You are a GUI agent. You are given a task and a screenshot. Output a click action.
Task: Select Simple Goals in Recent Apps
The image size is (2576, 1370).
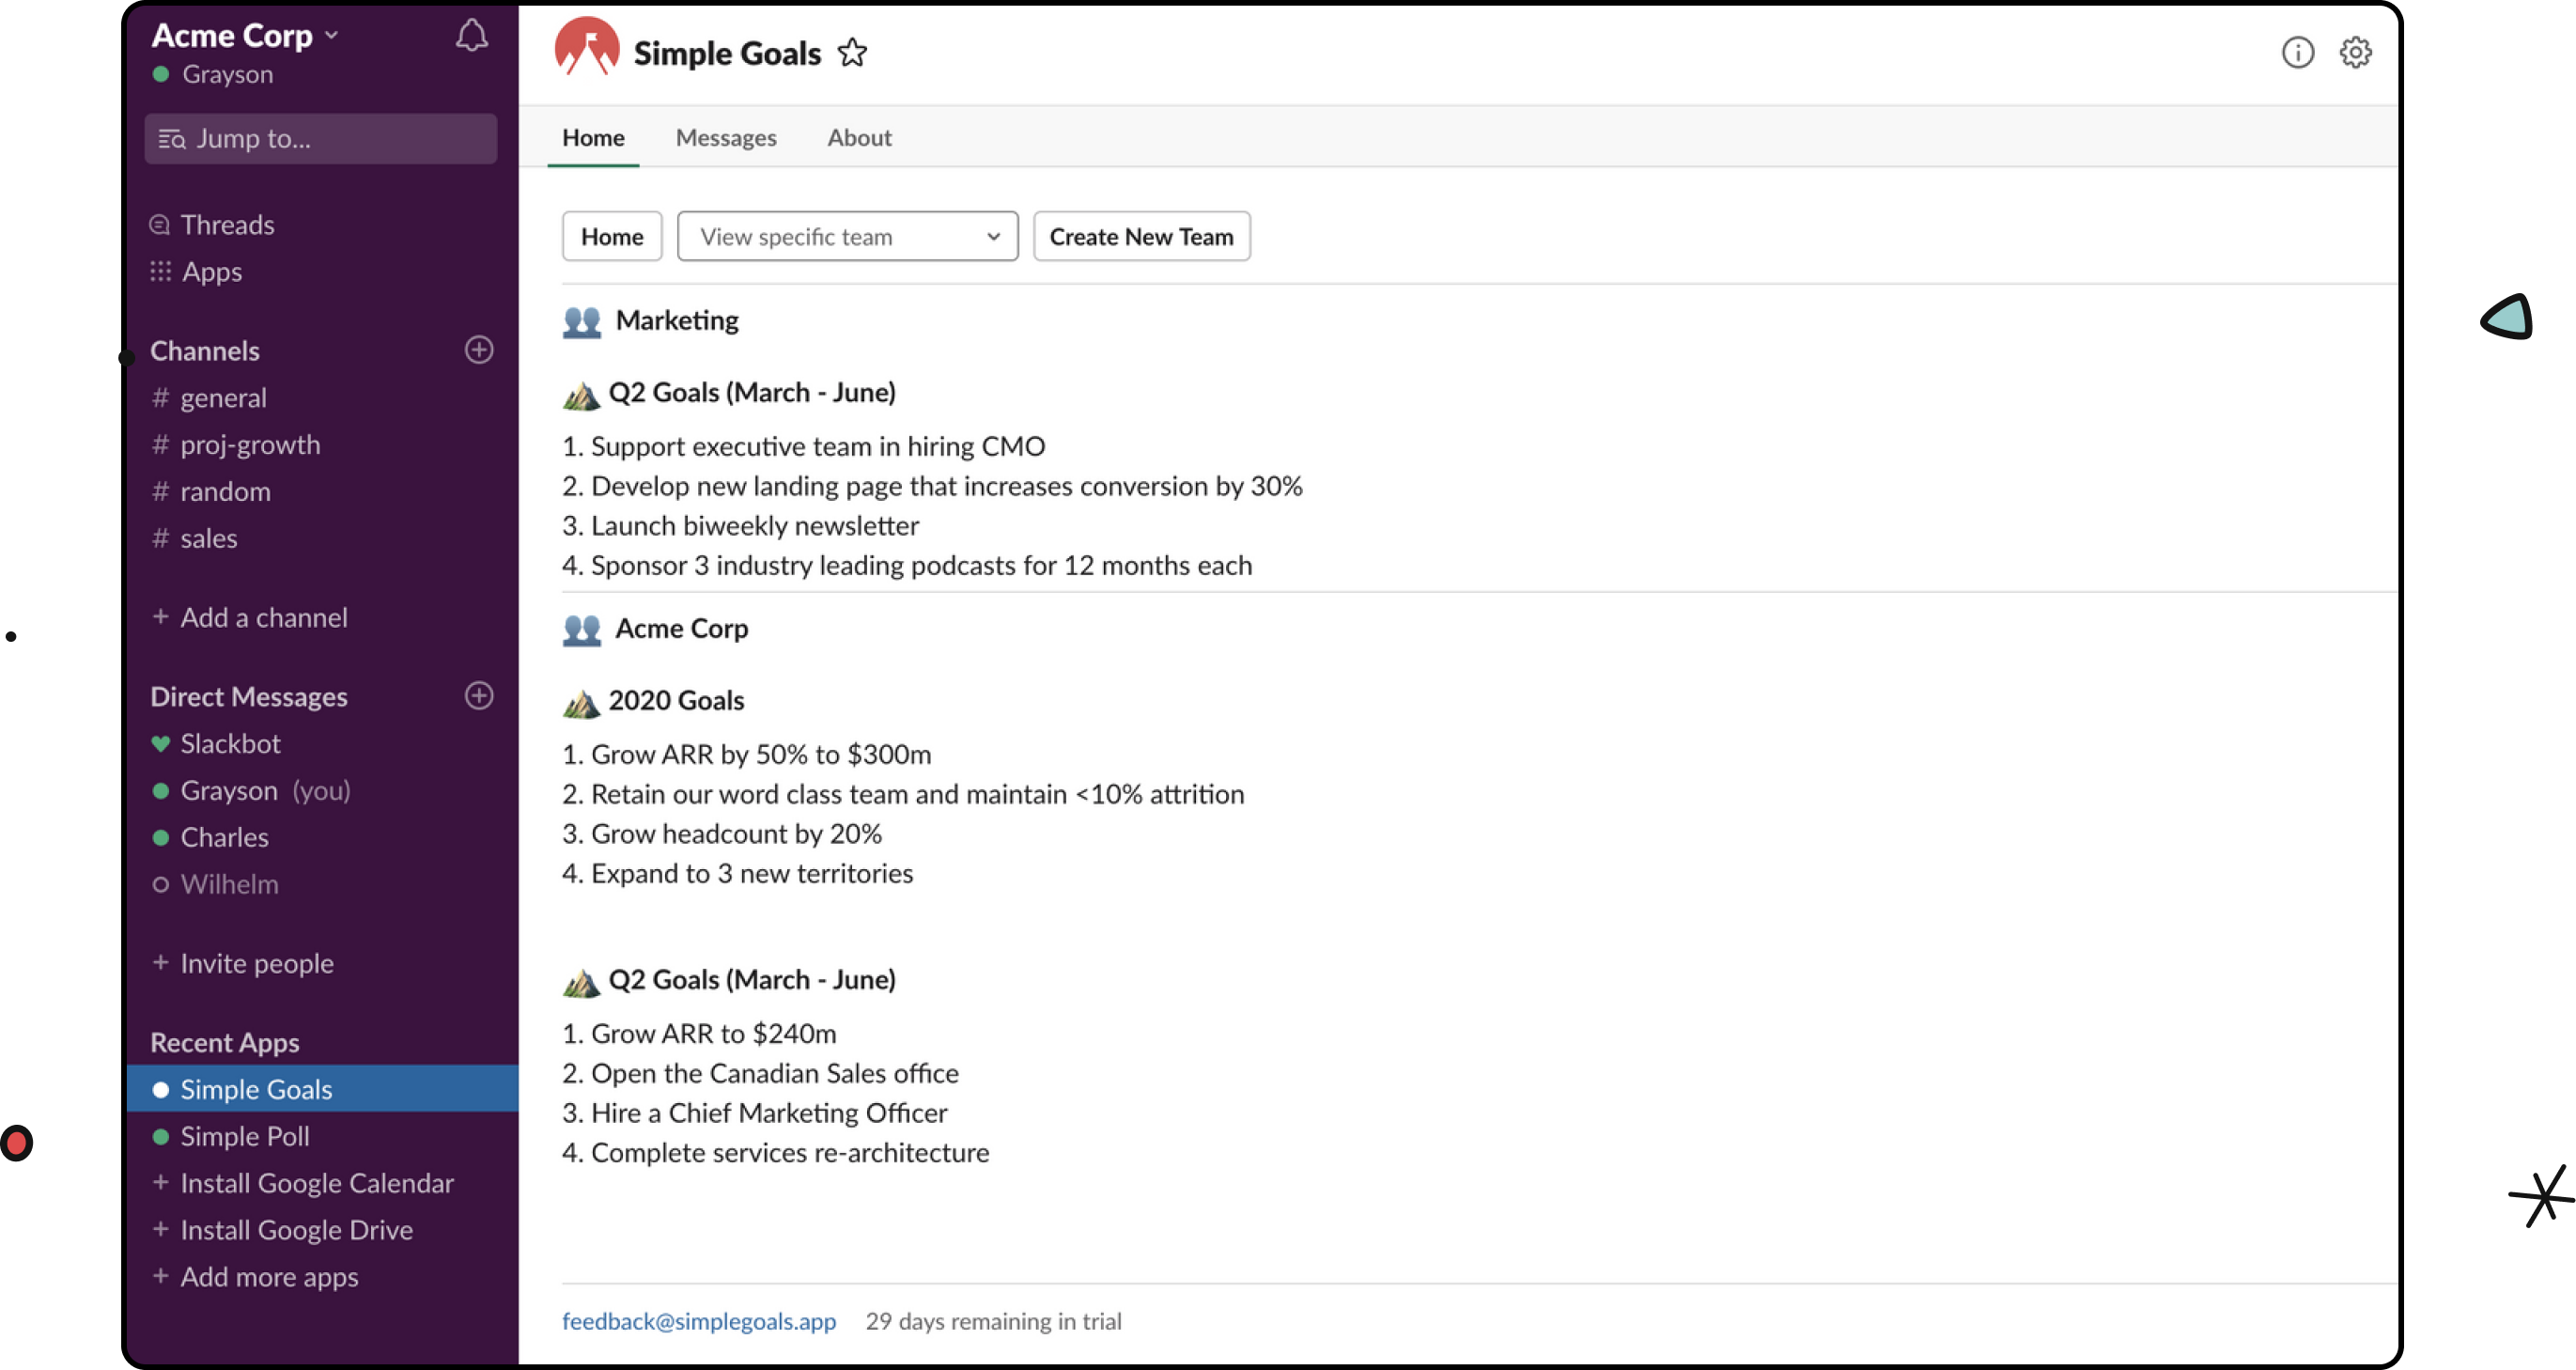pos(322,1089)
